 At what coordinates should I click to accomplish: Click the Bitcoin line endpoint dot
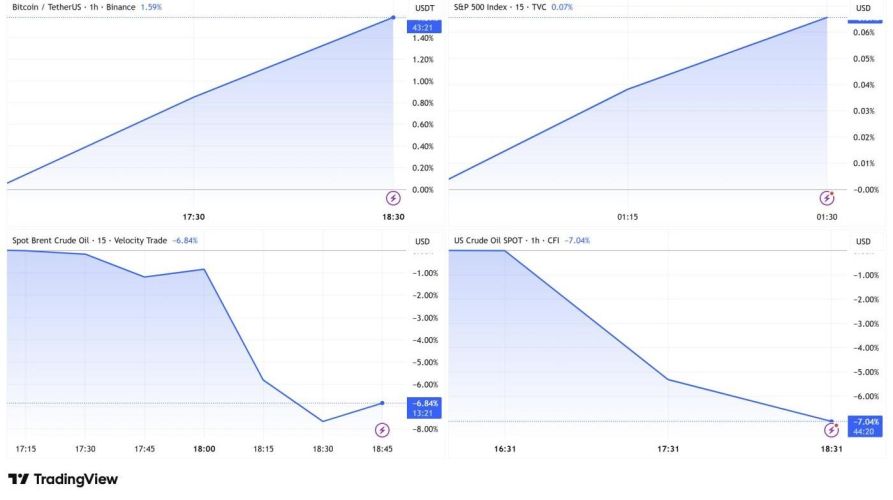pyautogui.click(x=393, y=17)
